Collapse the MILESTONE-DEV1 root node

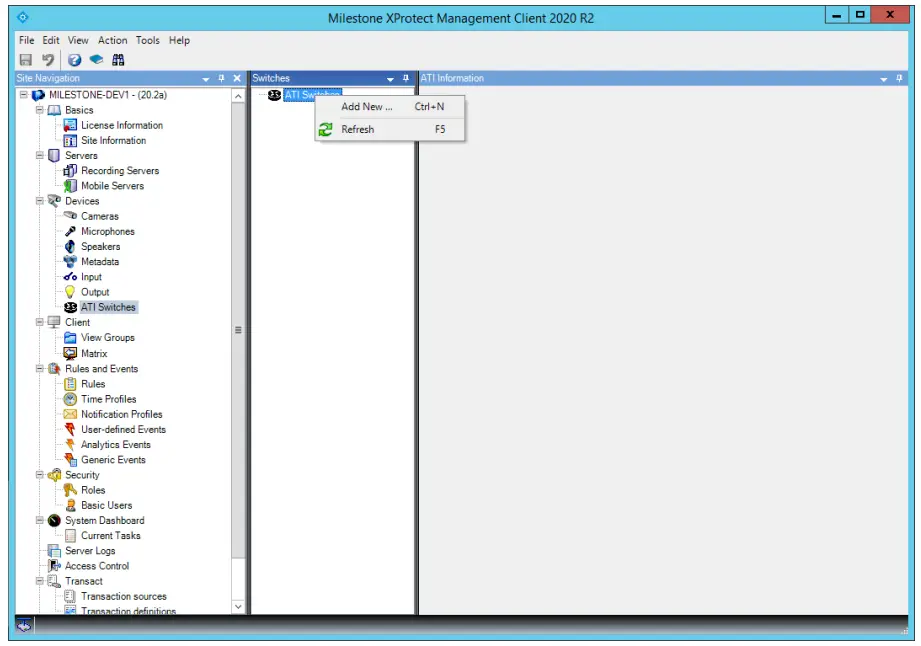(x=23, y=95)
